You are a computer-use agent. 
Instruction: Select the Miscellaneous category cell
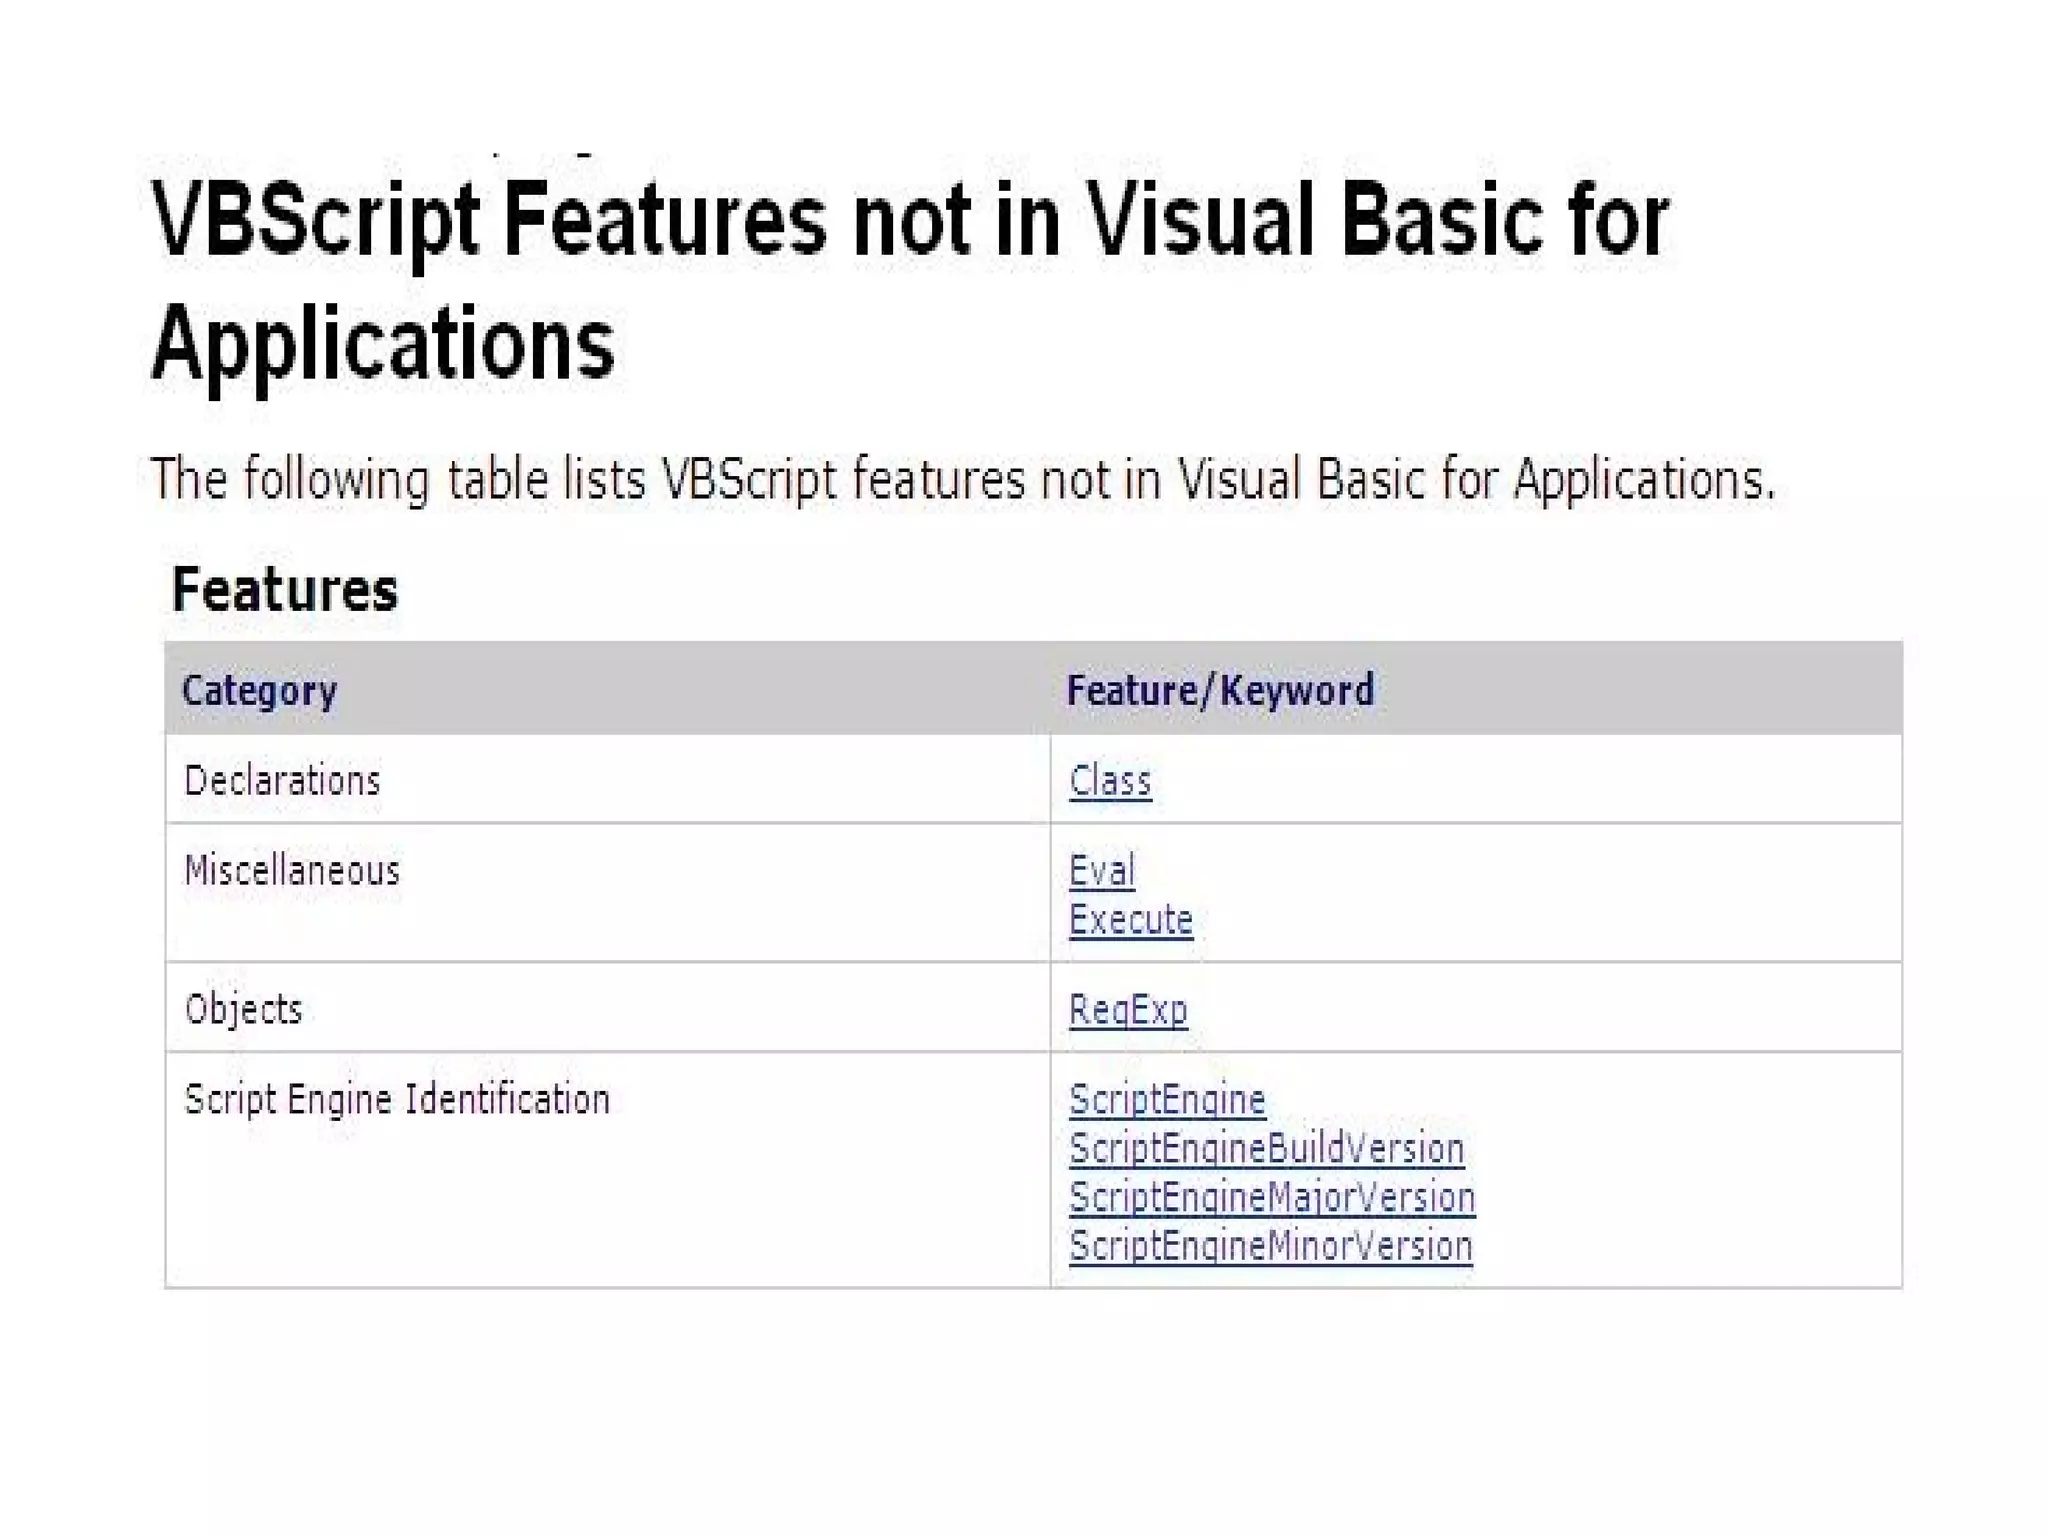coord(292,870)
